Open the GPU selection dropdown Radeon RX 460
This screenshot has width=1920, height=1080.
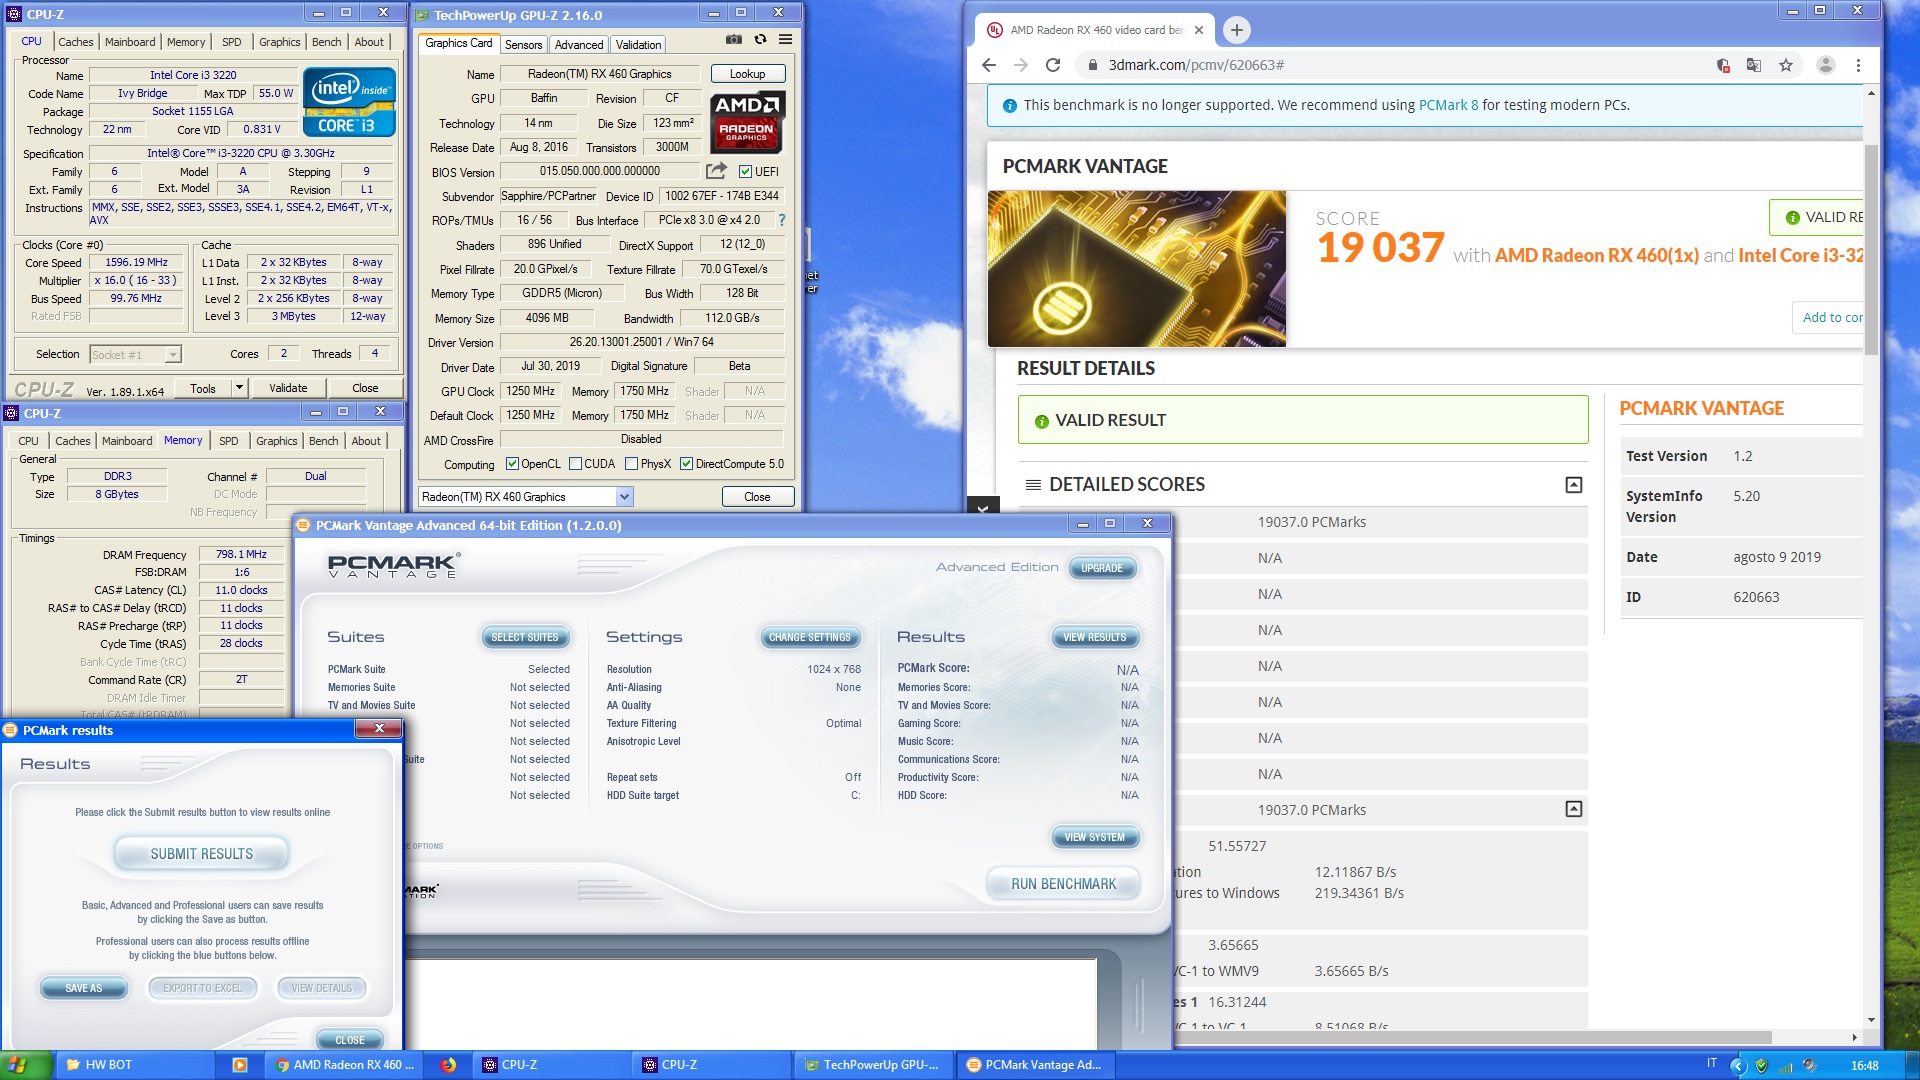tap(526, 497)
